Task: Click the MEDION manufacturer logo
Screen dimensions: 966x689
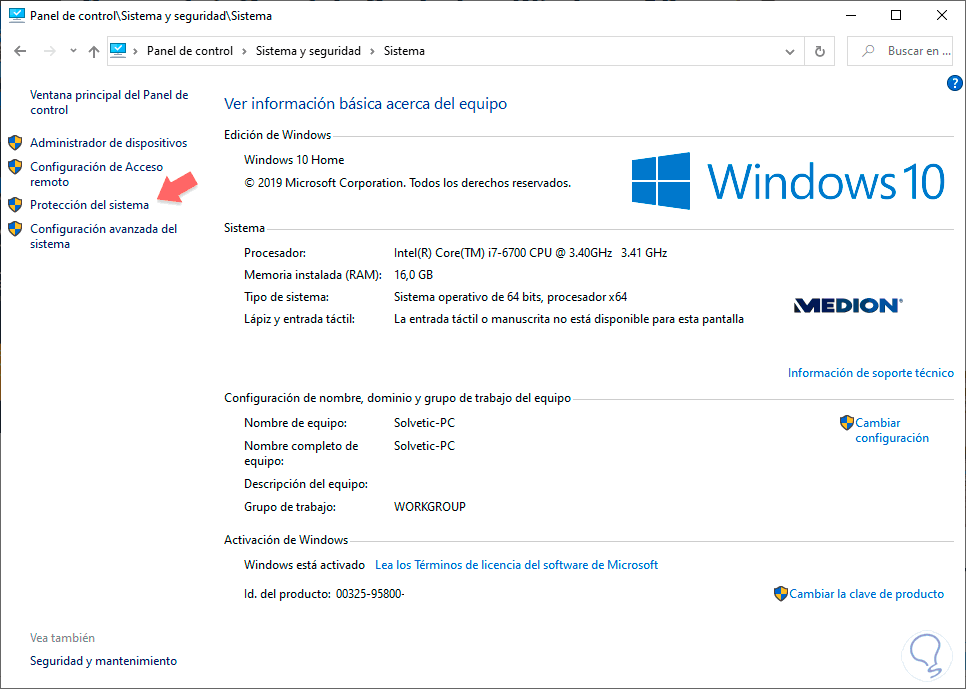Action: click(848, 305)
